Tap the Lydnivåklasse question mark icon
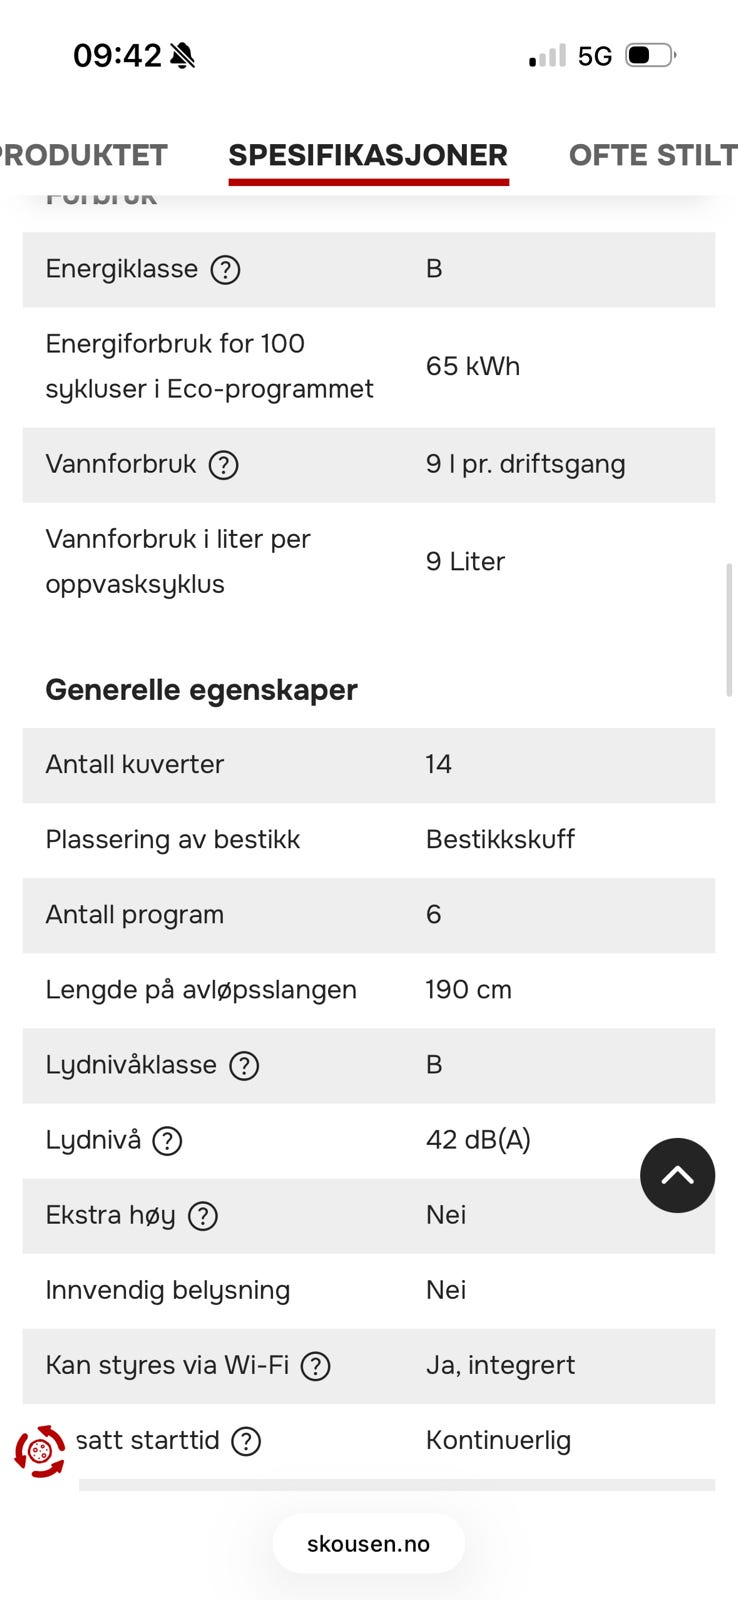The width and height of the screenshot is (738, 1600). [x=244, y=1066]
